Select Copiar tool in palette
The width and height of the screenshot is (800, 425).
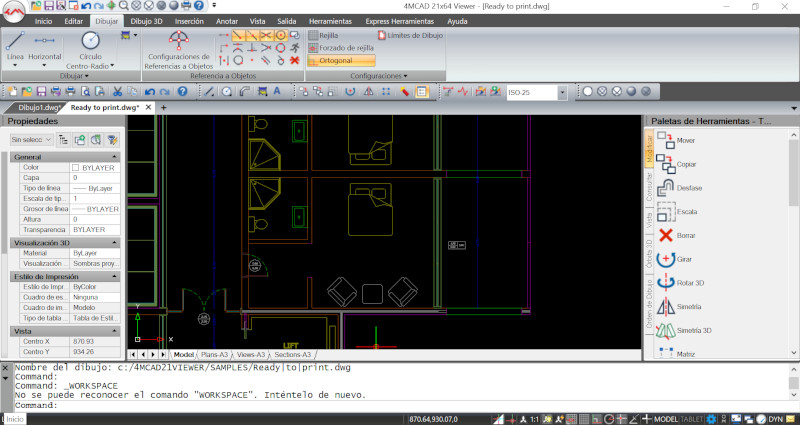[x=676, y=164]
